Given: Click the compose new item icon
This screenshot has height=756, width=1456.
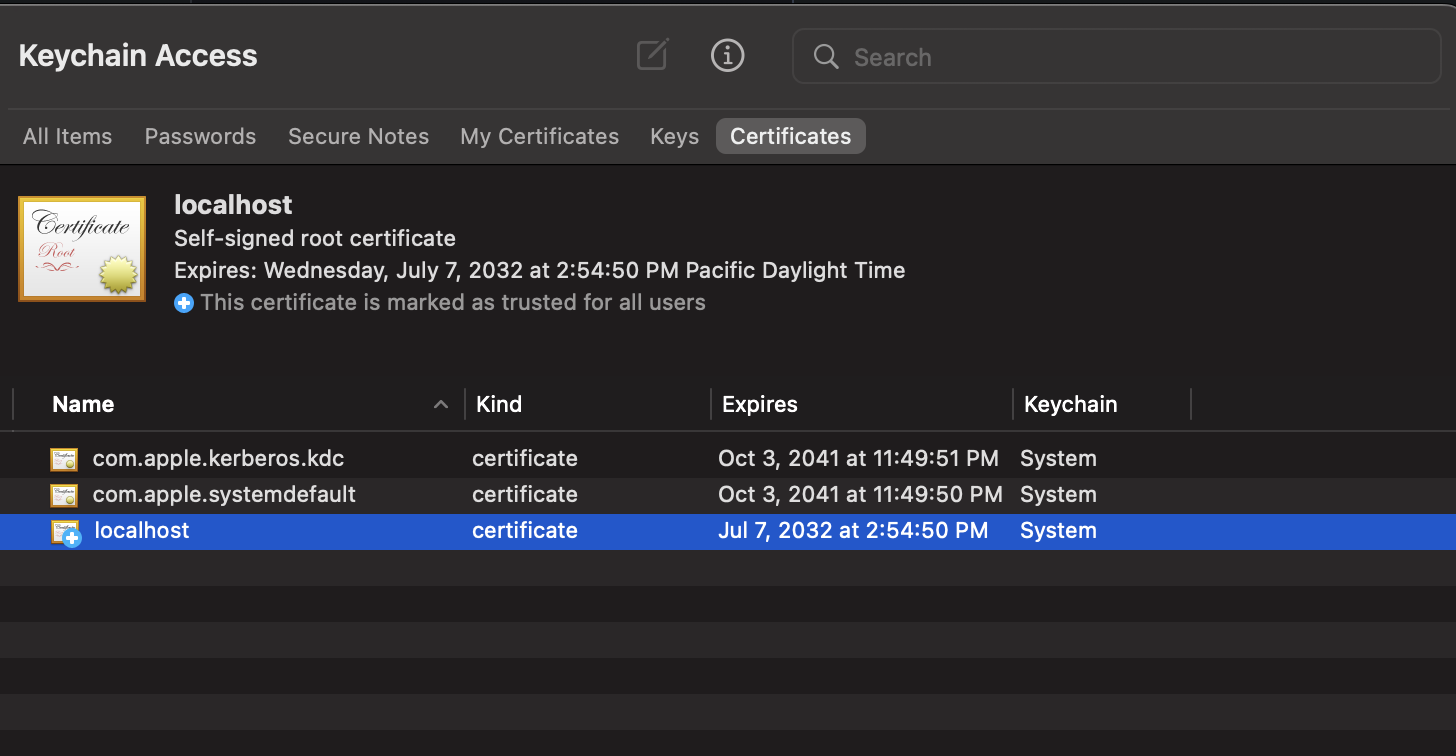Looking at the screenshot, I should [652, 55].
